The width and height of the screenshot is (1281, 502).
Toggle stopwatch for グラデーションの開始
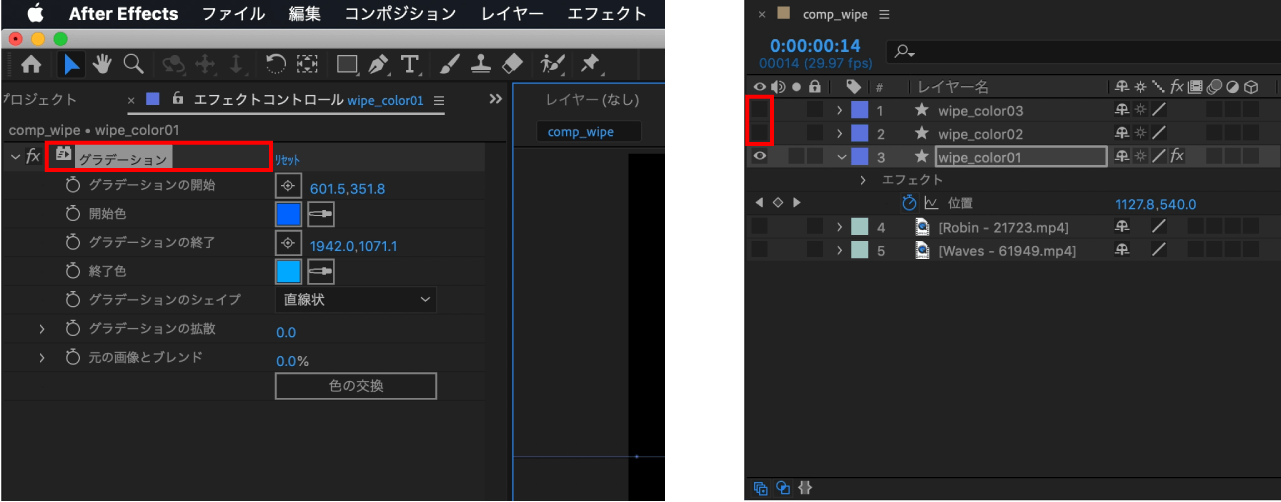point(72,186)
